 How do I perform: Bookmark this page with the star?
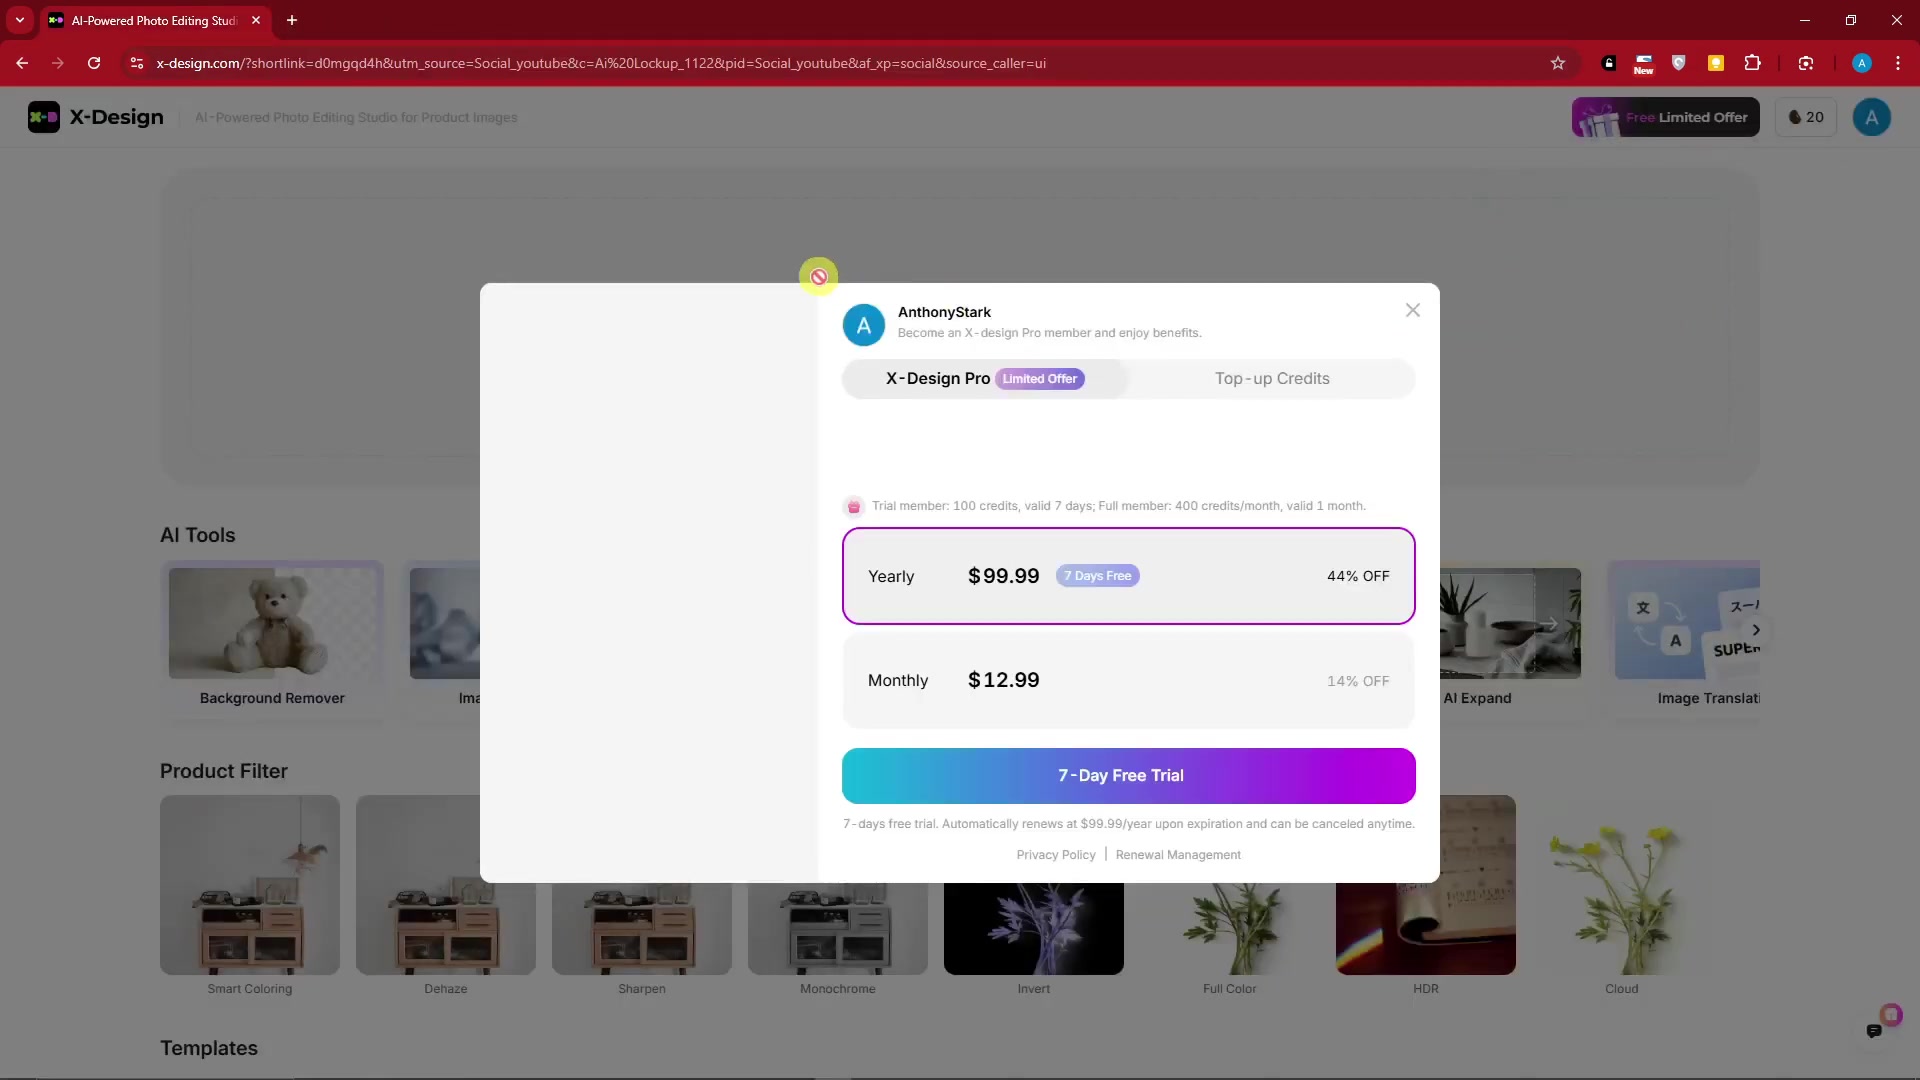[1558, 63]
